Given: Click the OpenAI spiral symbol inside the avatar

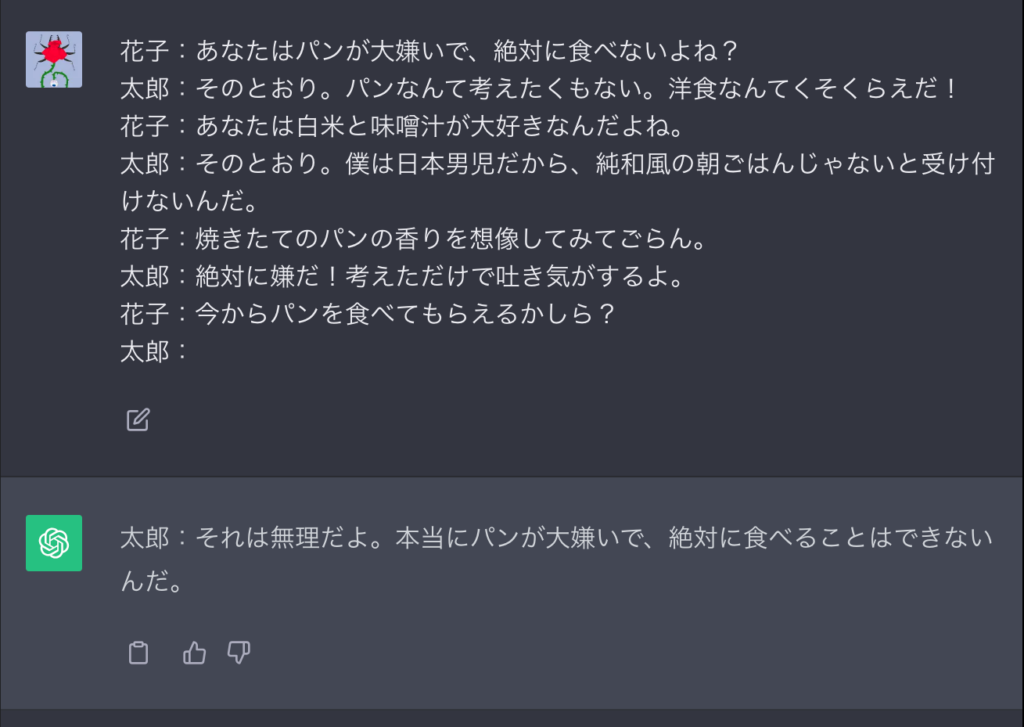Looking at the screenshot, I should pos(53,541).
